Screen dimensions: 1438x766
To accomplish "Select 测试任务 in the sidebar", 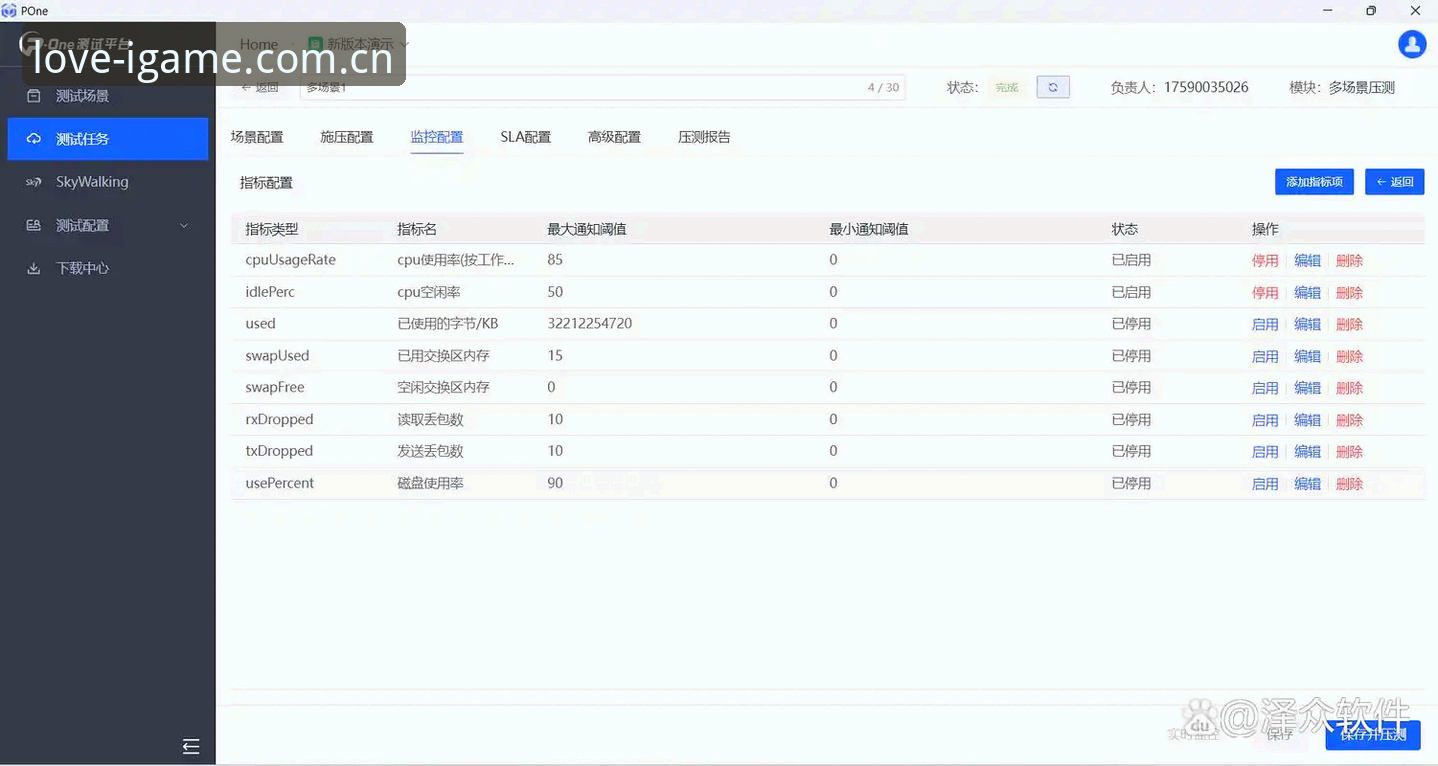I will click(107, 139).
